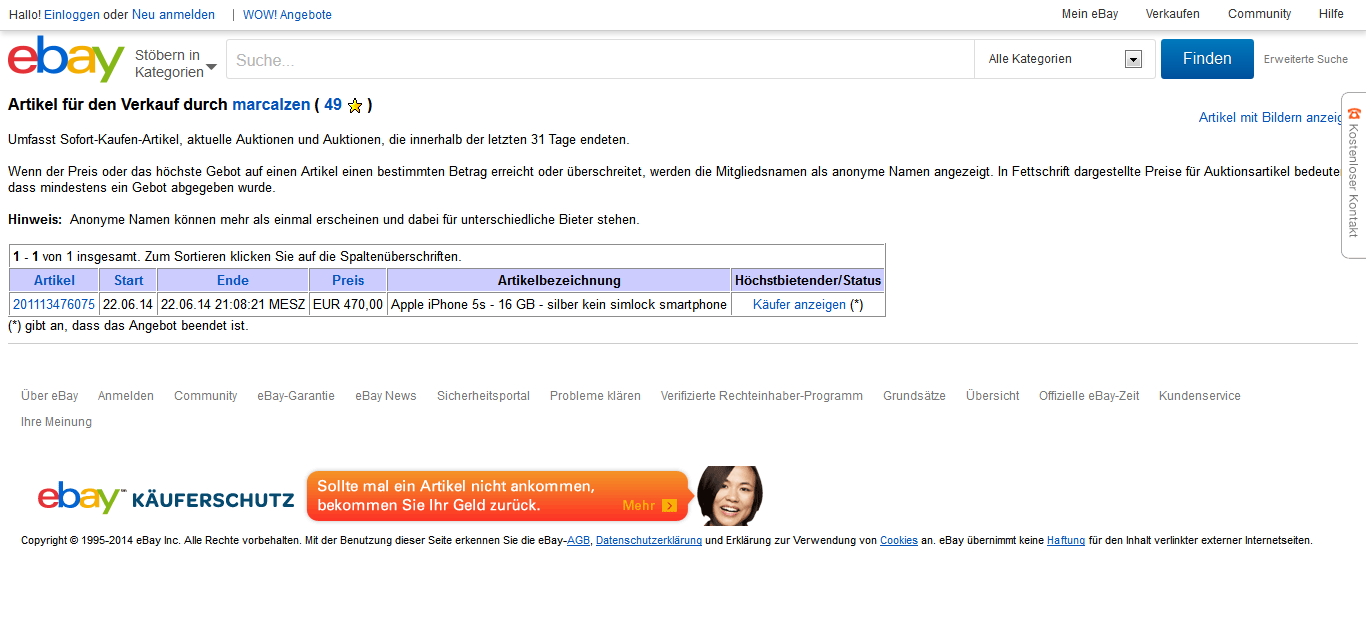Open Erweiterte Suche link
Viewport: 1366px width, 634px height.
pos(1306,59)
